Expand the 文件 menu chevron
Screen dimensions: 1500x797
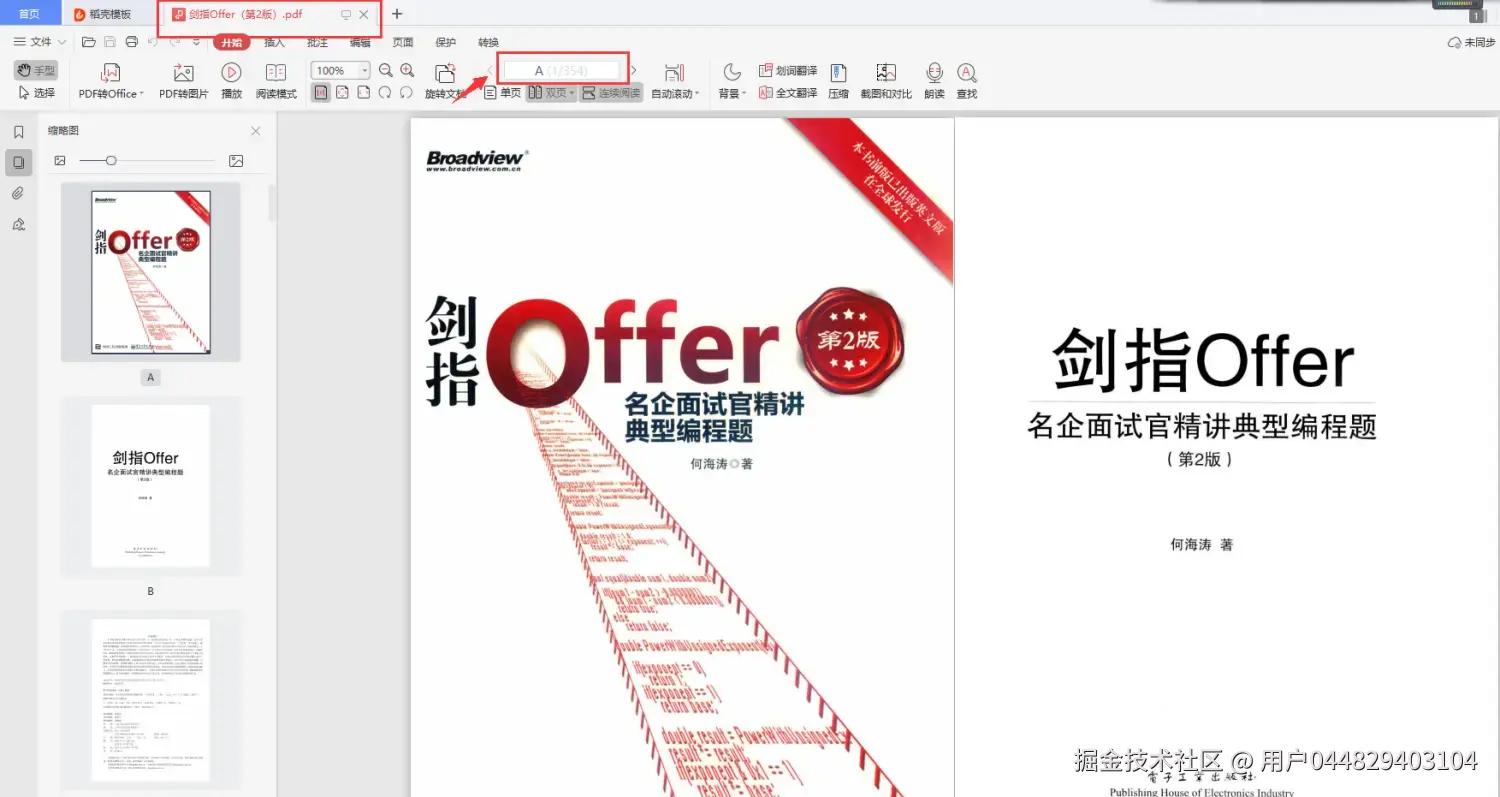pyautogui.click(x=62, y=42)
